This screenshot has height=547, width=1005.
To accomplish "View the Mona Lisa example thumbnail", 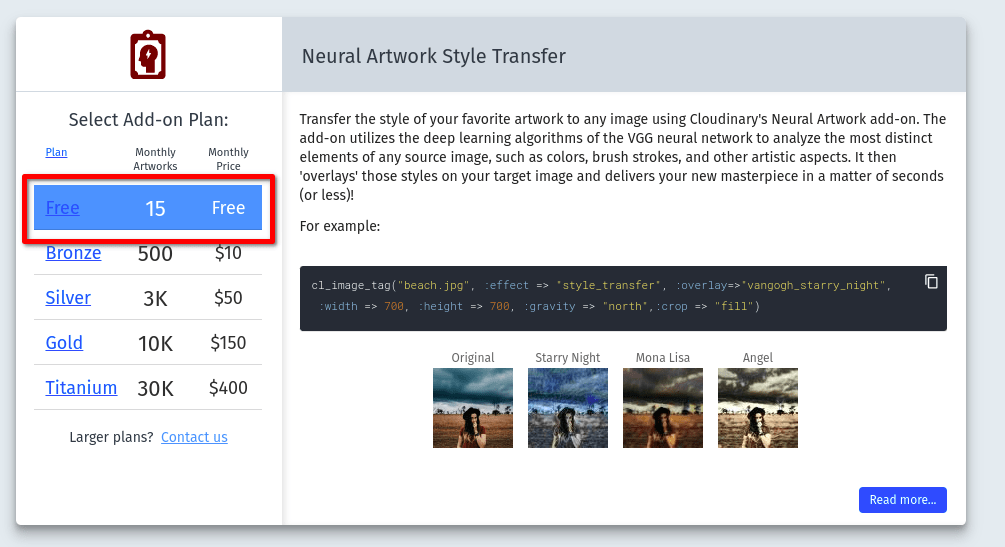I will pos(663,408).
